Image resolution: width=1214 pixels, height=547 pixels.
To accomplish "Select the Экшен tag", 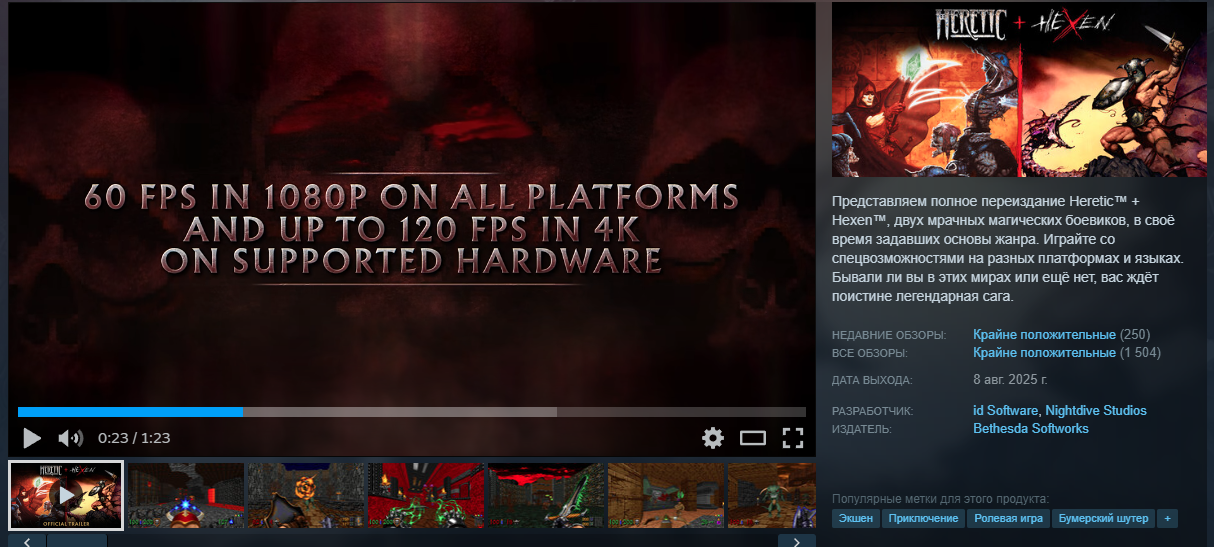I will [x=856, y=518].
